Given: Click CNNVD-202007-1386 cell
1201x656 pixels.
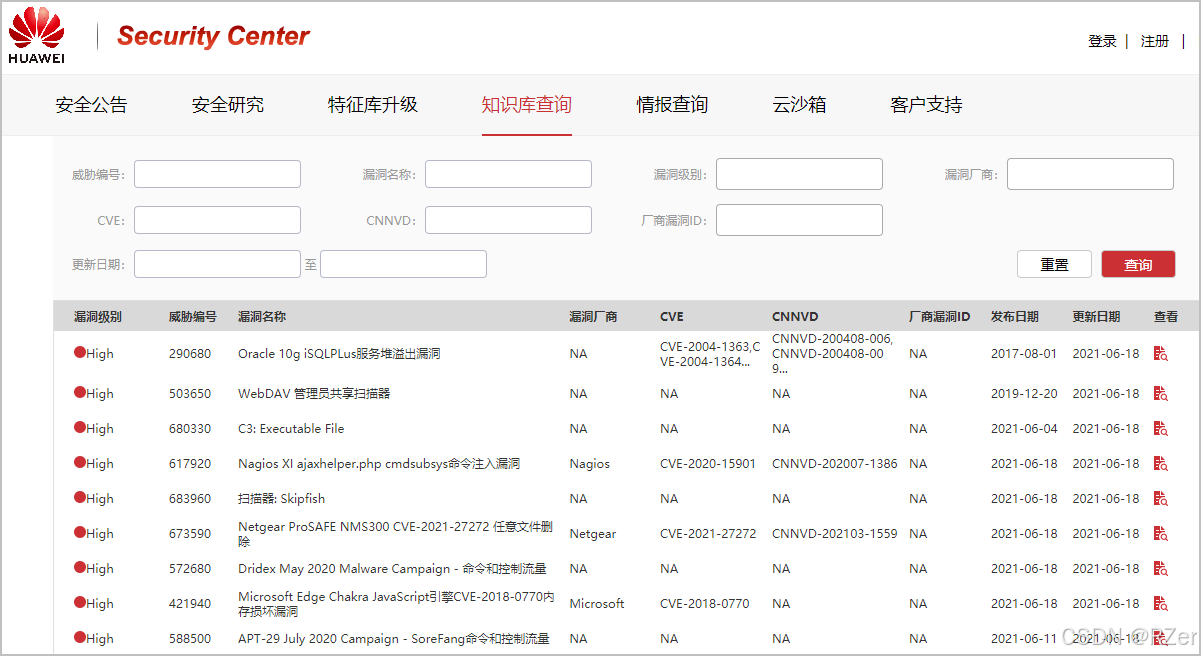Looking at the screenshot, I should coord(835,464).
